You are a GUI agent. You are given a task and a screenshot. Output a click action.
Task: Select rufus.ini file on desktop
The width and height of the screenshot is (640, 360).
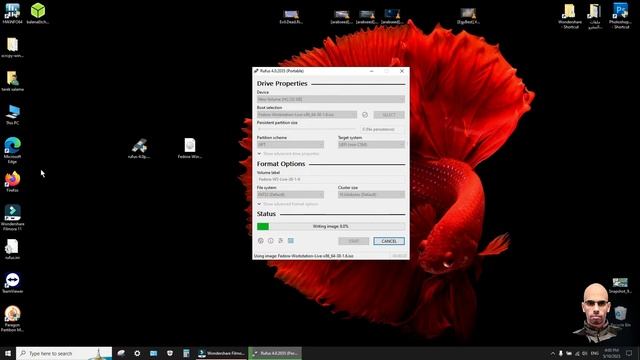(x=12, y=250)
